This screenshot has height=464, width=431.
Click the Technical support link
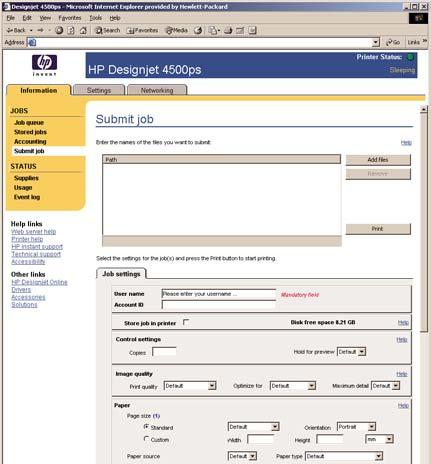(36, 254)
